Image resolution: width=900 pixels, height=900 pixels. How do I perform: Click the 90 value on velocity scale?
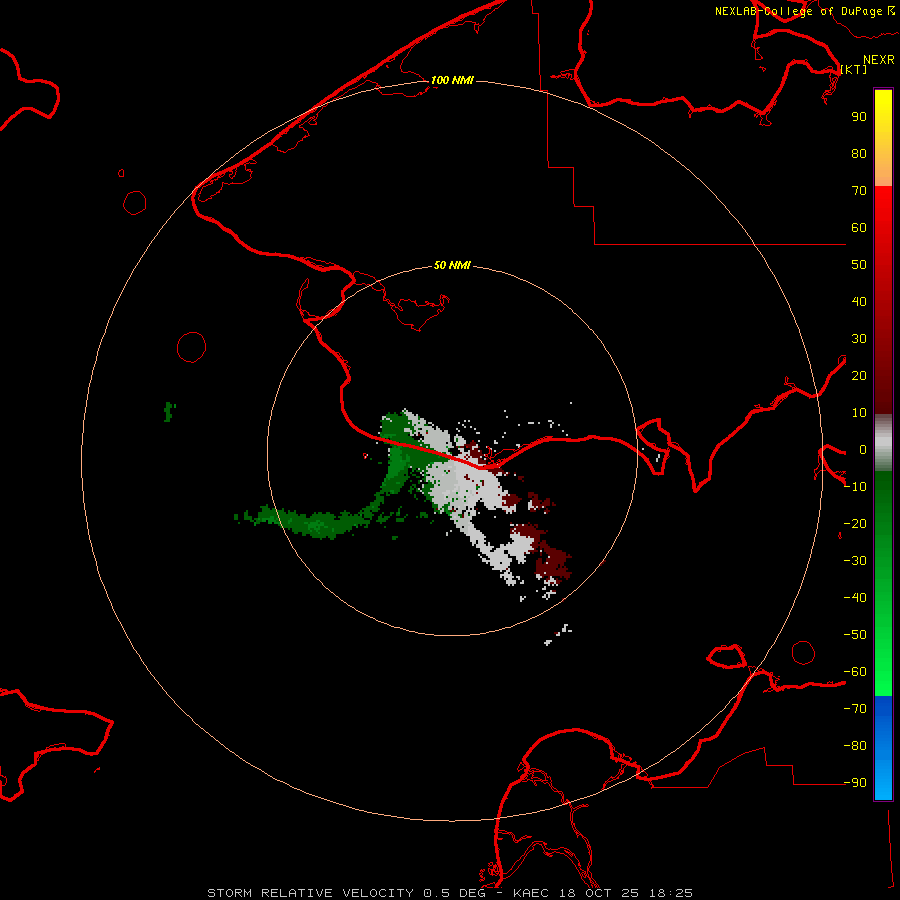pos(859,117)
